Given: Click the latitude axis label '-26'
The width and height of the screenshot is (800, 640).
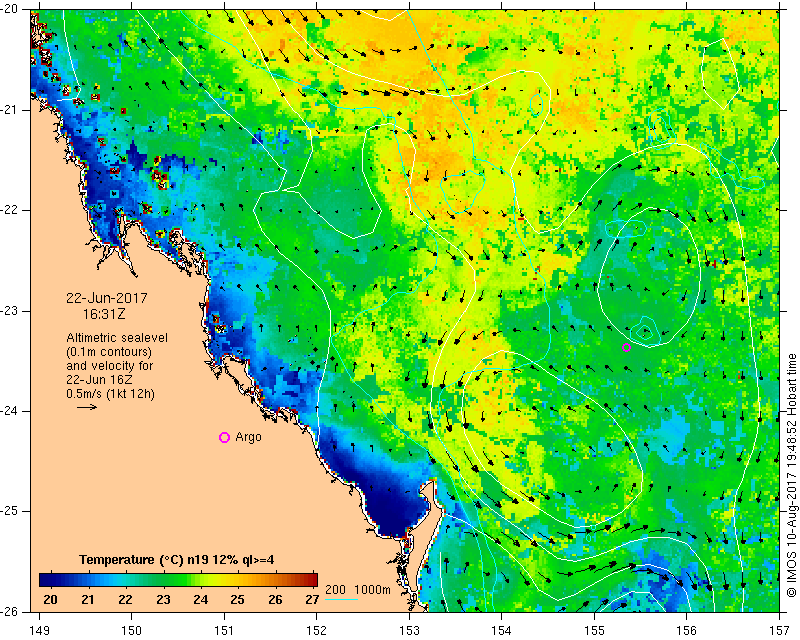Looking at the screenshot, I should 10,611.
